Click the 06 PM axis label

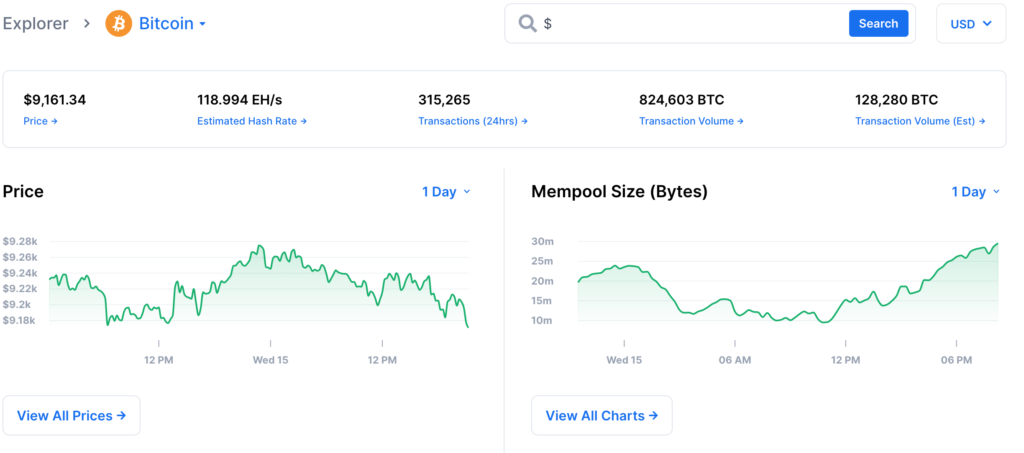point(956,360)
